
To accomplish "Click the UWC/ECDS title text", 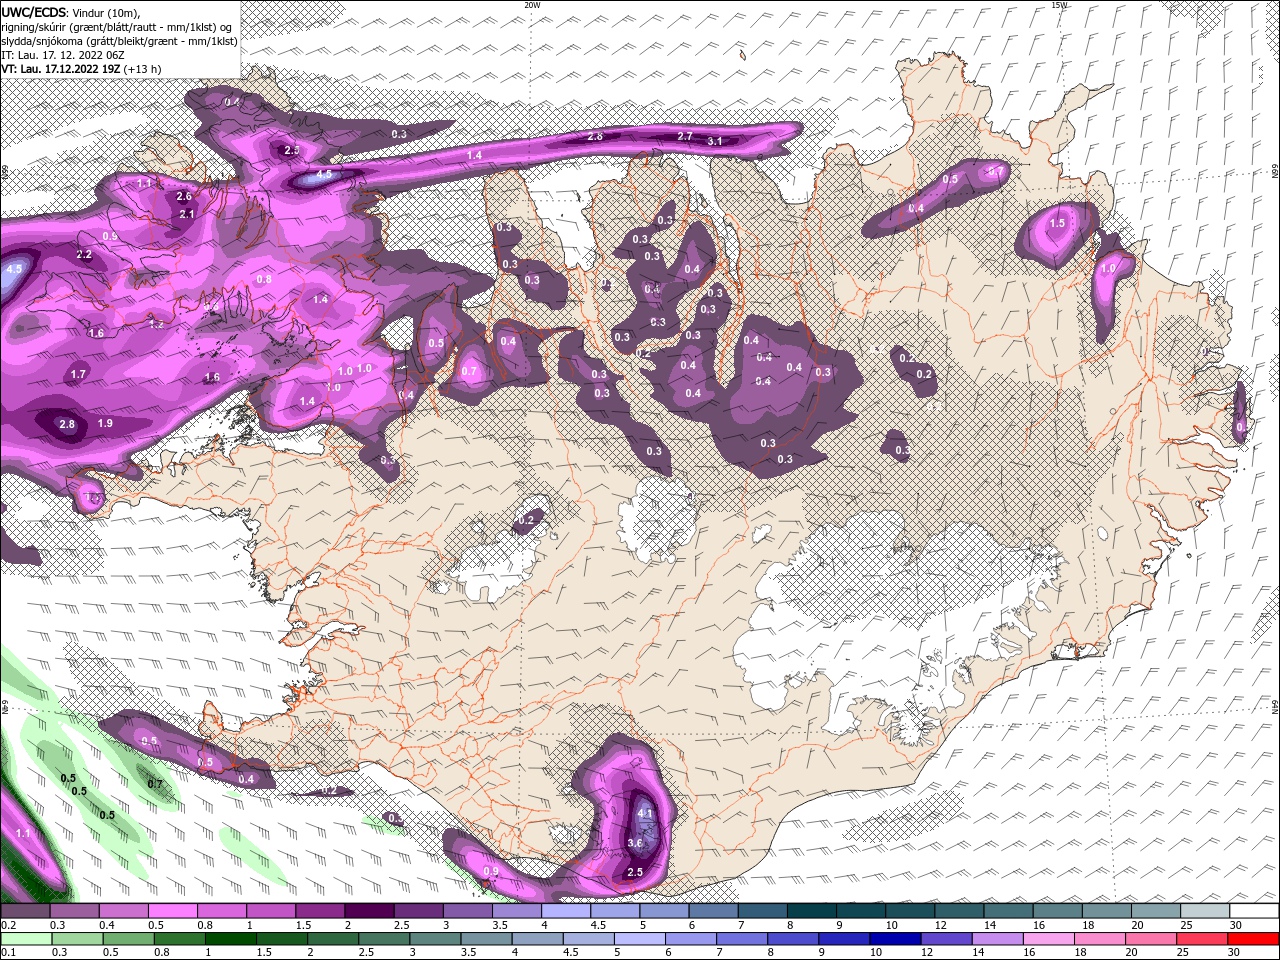I will tap(34, 12).
